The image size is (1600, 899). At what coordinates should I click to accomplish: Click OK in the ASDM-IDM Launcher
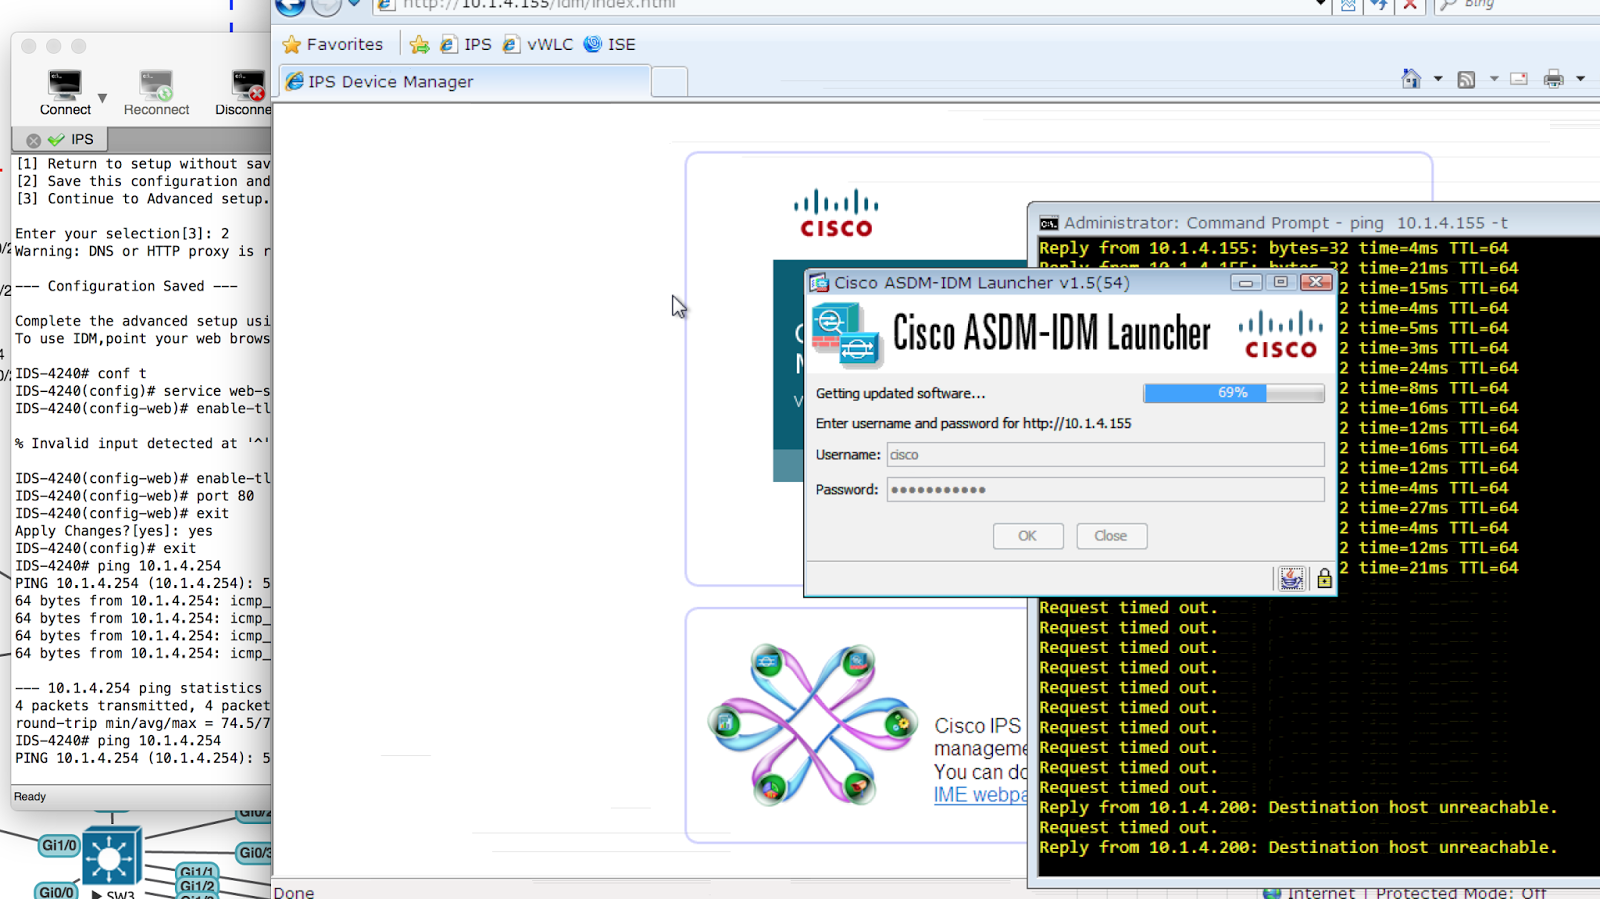[1028, 536]
